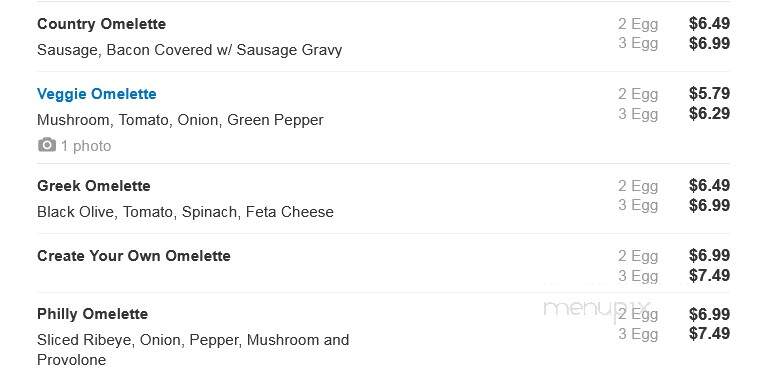This screenshot has height=391, width=776.
Task: Click the Sausage, Bacon Covered w/ Sausage Gravy description
Action: tap(190, 50)
